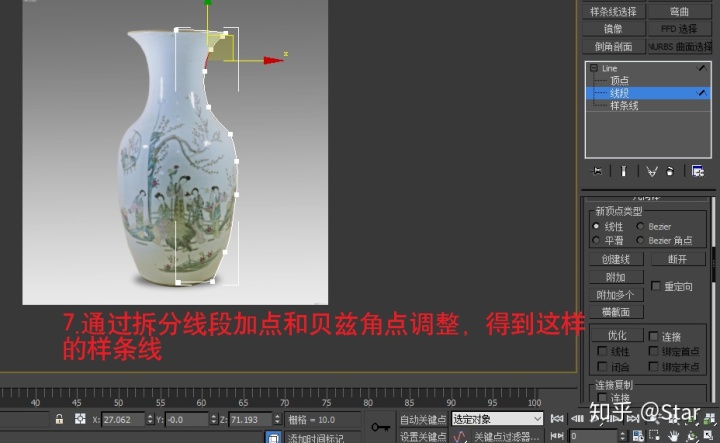The width and height of the screenshot is (720, 443).
Task: Click the Y coordinate spinner arrows
Action: click(x=214, y=419)
